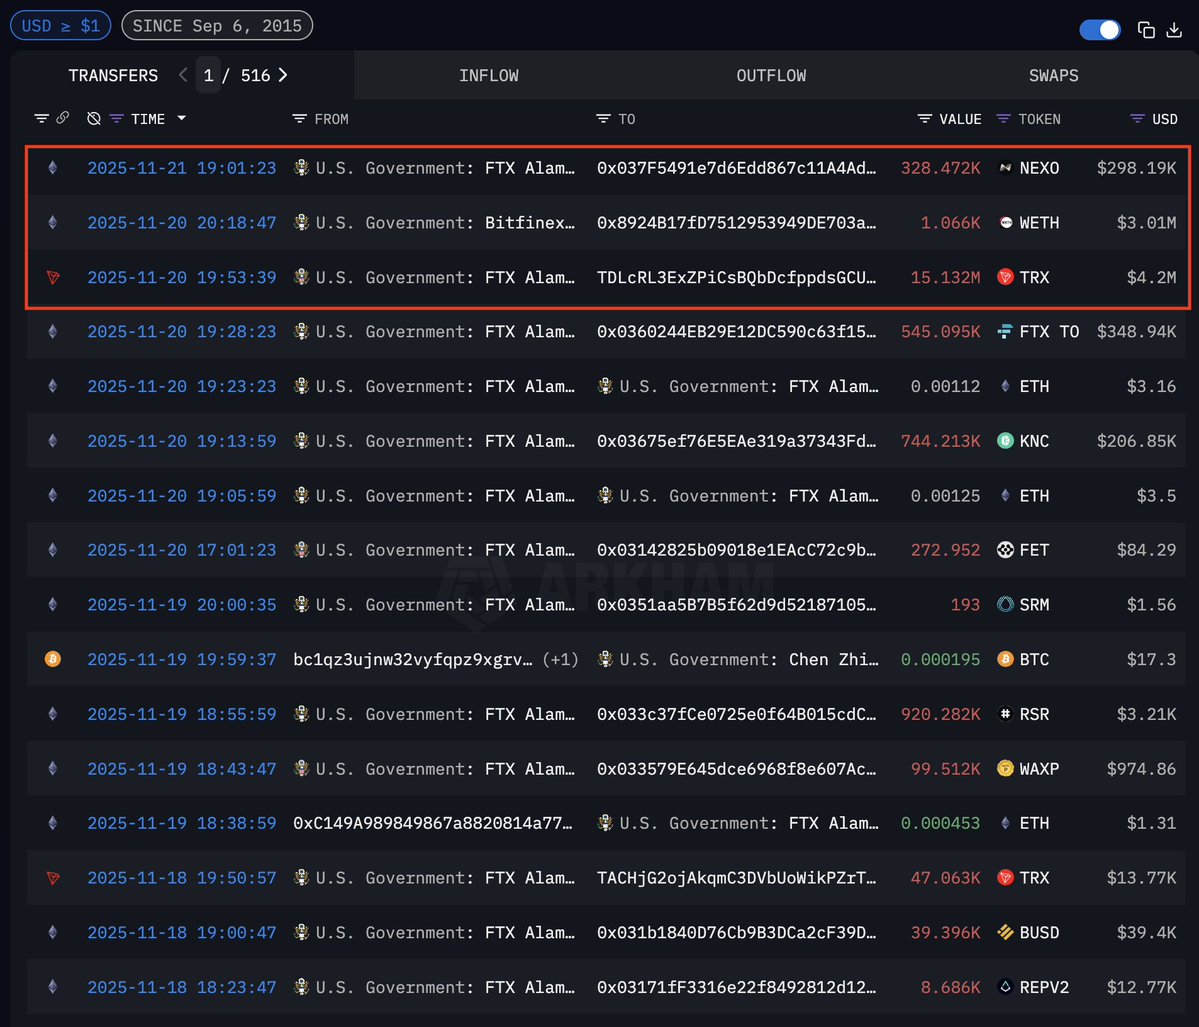Click the NEXO token icon
Image resolution: width=1199 pixels, height=1027 pixels.
1006,168
